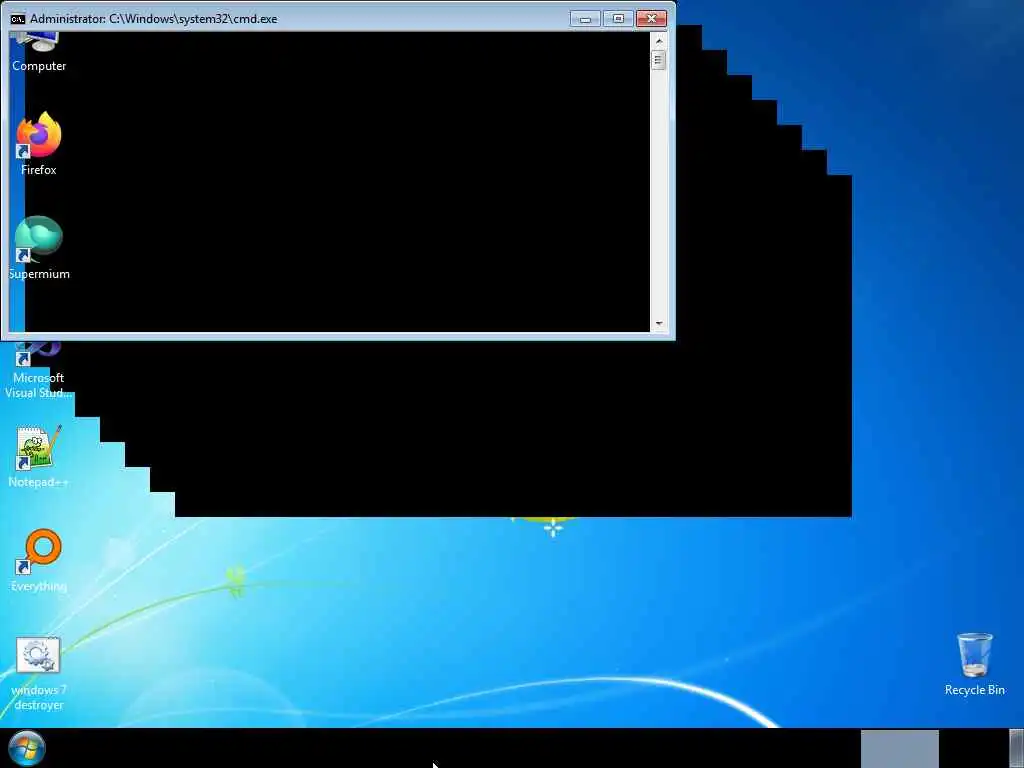
Task: Minimize the cmd.exe window
Action: (585, 19)
